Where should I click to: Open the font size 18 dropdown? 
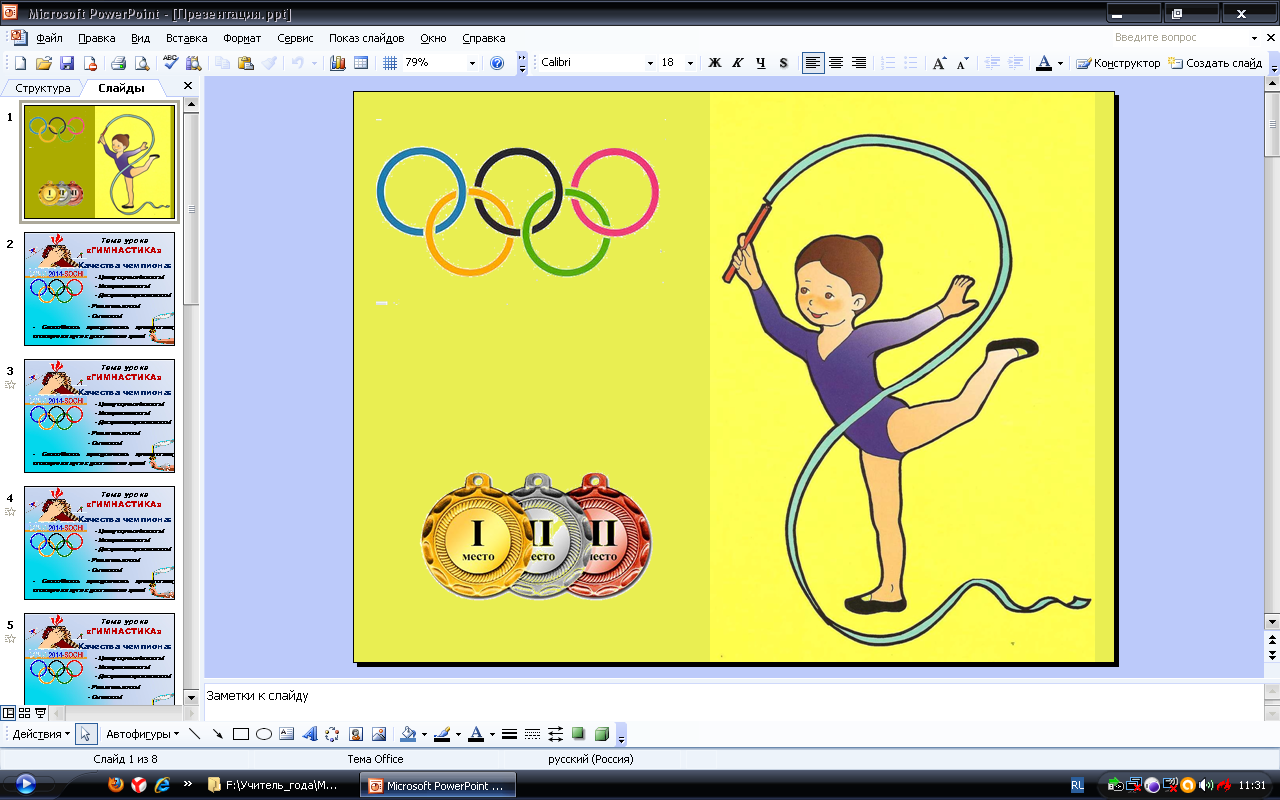[691, 63]
